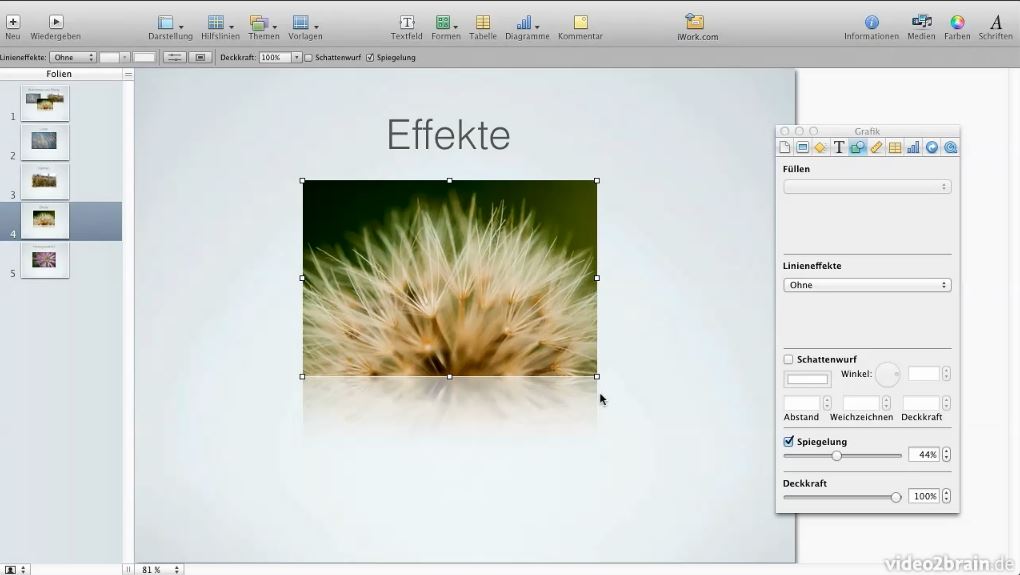Enable Schattenwurf in the format bar
This screenshot has width=1020, height=575.
(308, 57)
